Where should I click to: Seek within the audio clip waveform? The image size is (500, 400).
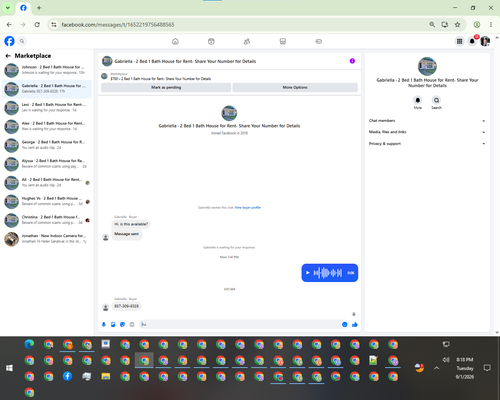click(x=328, y=273)
